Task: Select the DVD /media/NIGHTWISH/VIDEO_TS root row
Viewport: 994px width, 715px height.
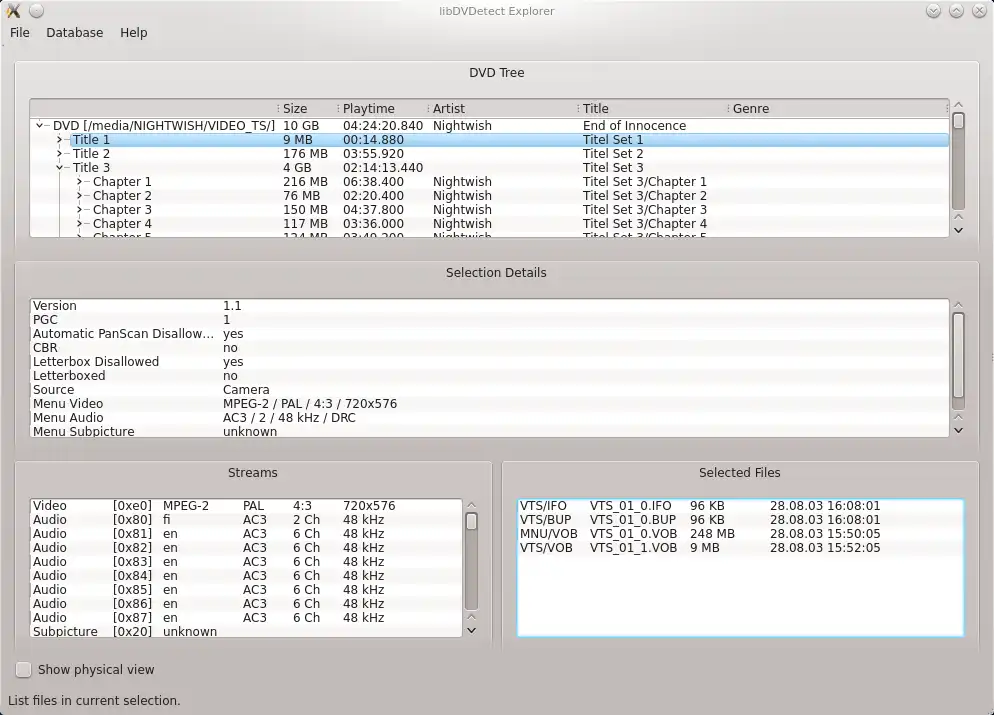Action: (489, 126)
